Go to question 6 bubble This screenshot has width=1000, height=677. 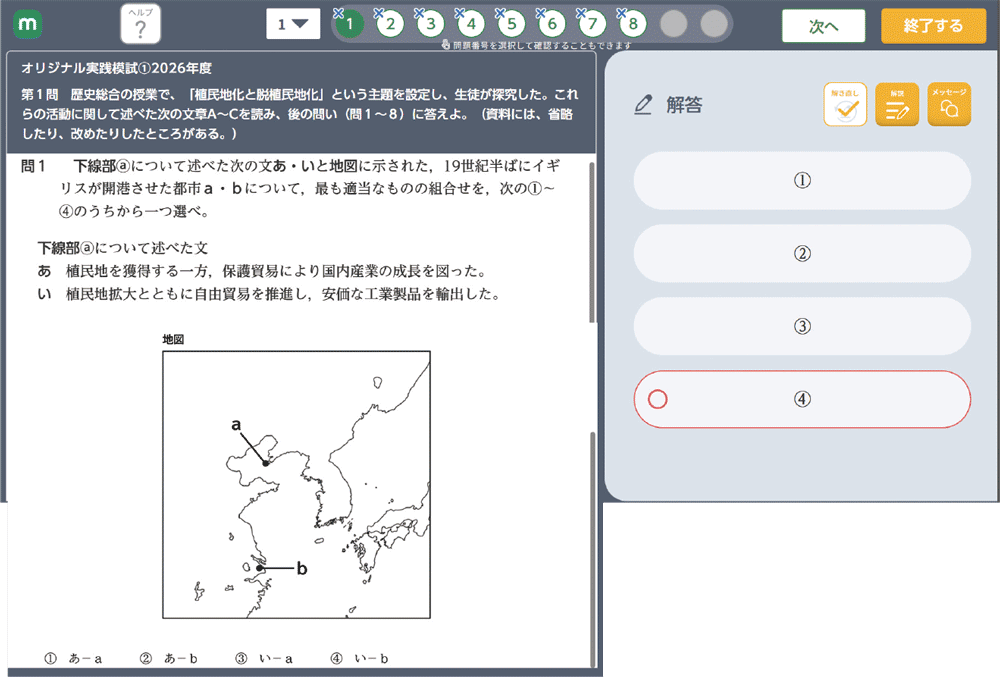(552, 24)
